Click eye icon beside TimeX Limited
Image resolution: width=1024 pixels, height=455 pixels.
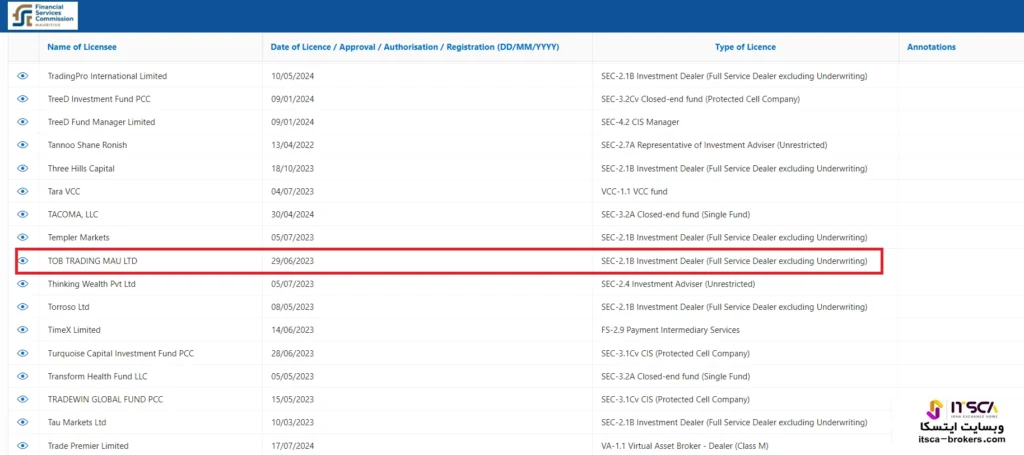[x=23, y=330]
